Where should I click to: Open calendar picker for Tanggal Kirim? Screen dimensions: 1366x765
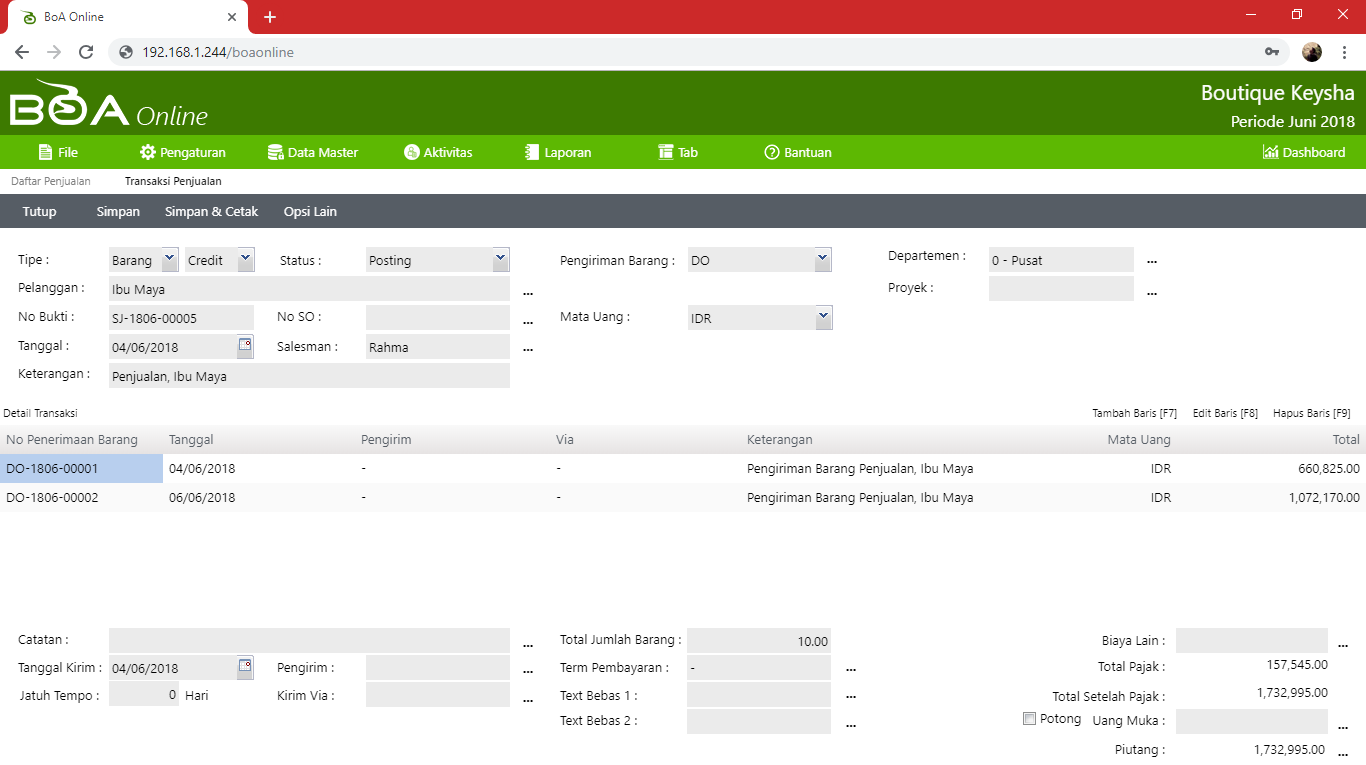click(x=245, y=667)
